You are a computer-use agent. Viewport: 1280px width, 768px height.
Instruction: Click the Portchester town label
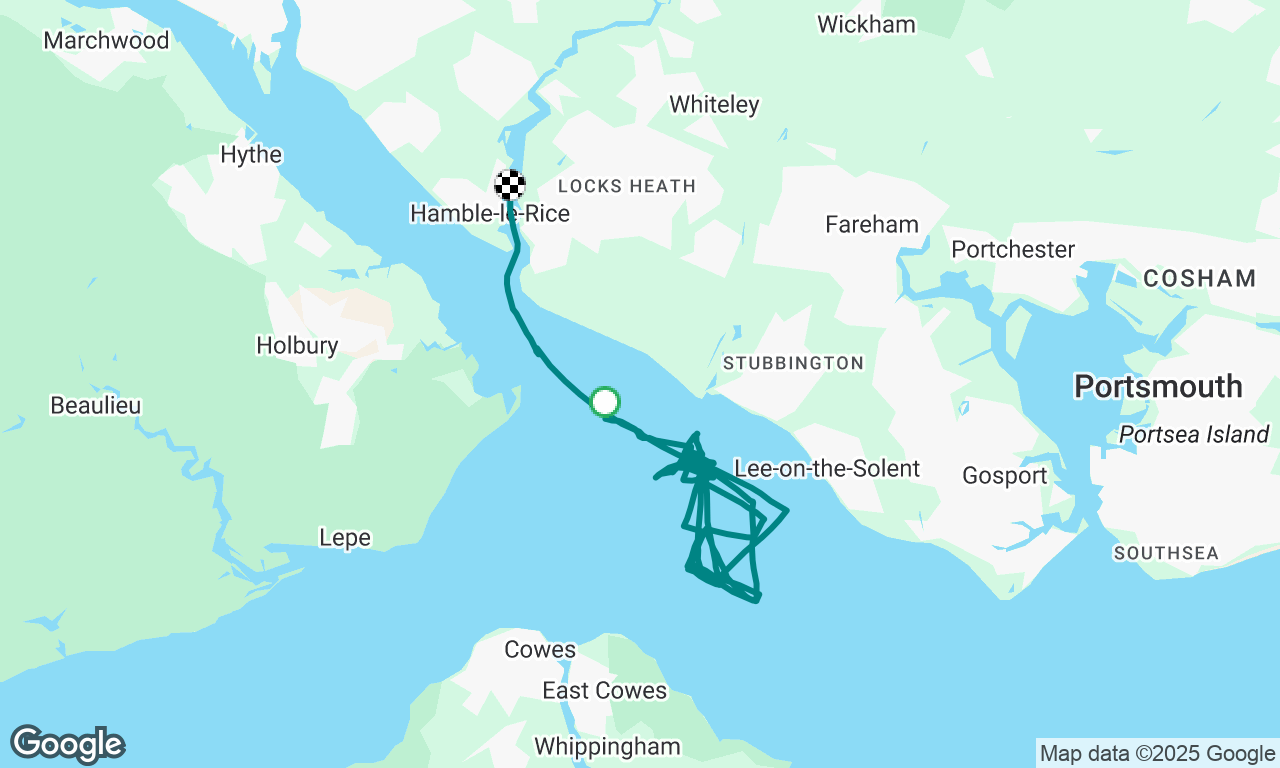click(x=1013, y=249)
